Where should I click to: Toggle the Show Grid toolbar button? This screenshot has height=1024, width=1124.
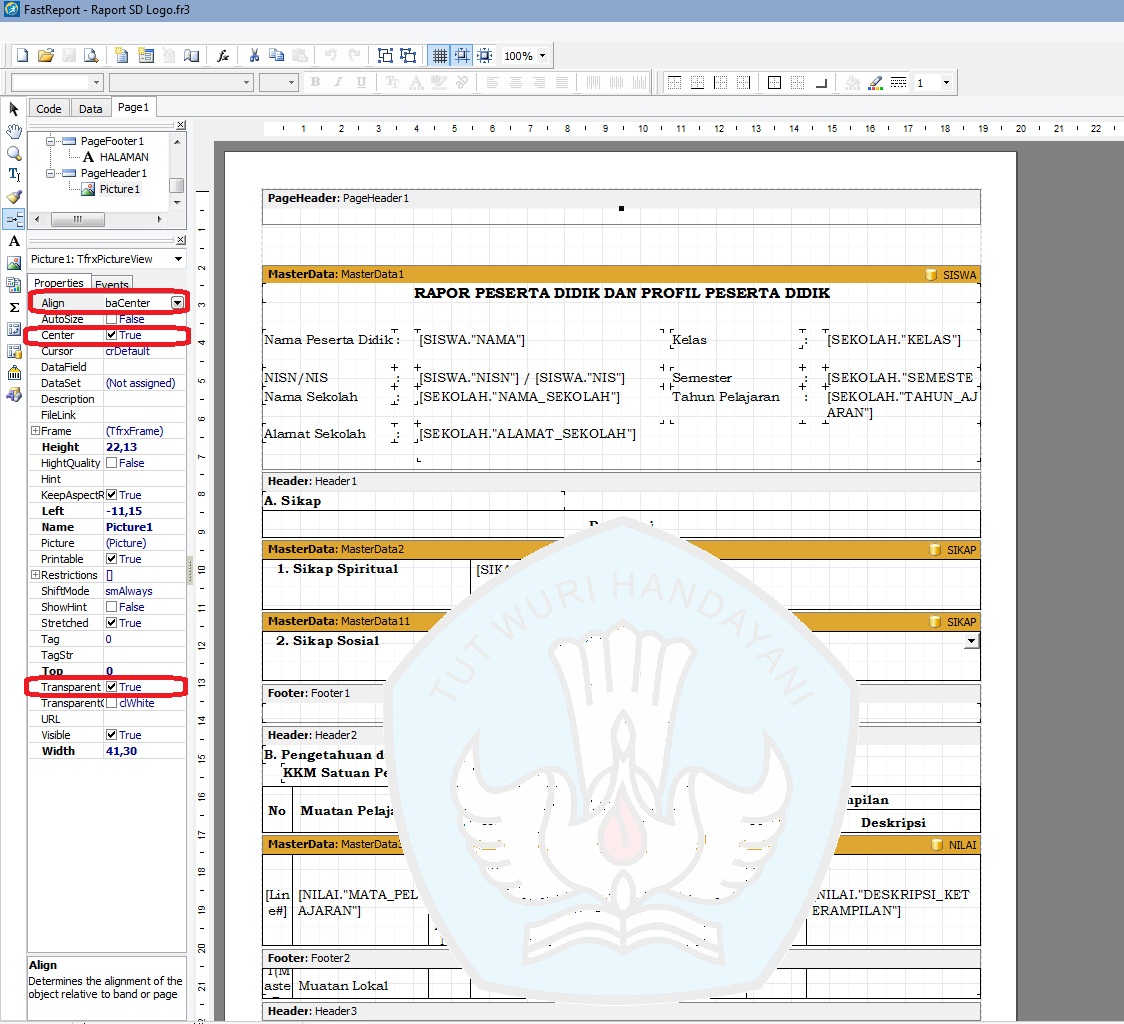(438, 56)
